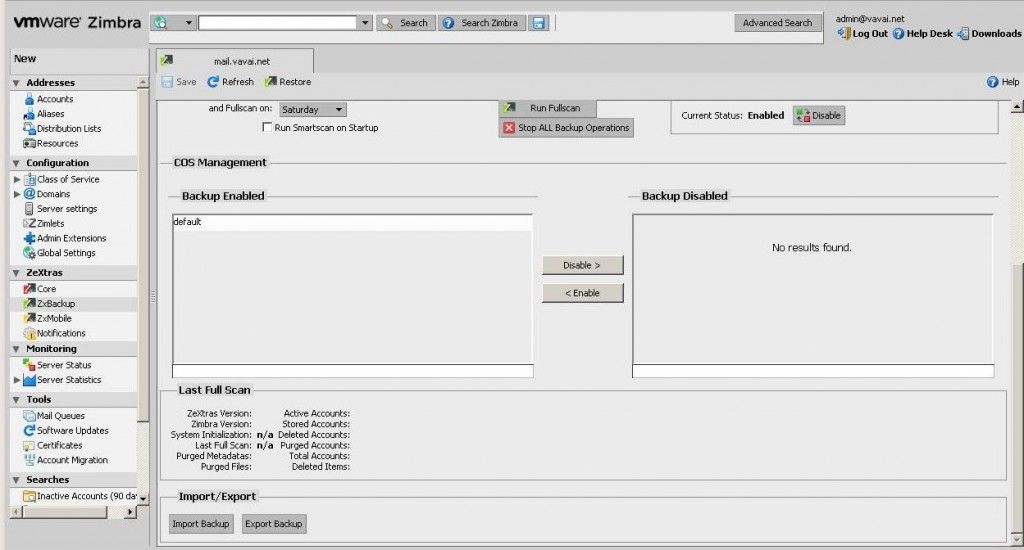Open ZeXtras Notifications icon
Screen dimensions: 1024x550
pos(29,333)
